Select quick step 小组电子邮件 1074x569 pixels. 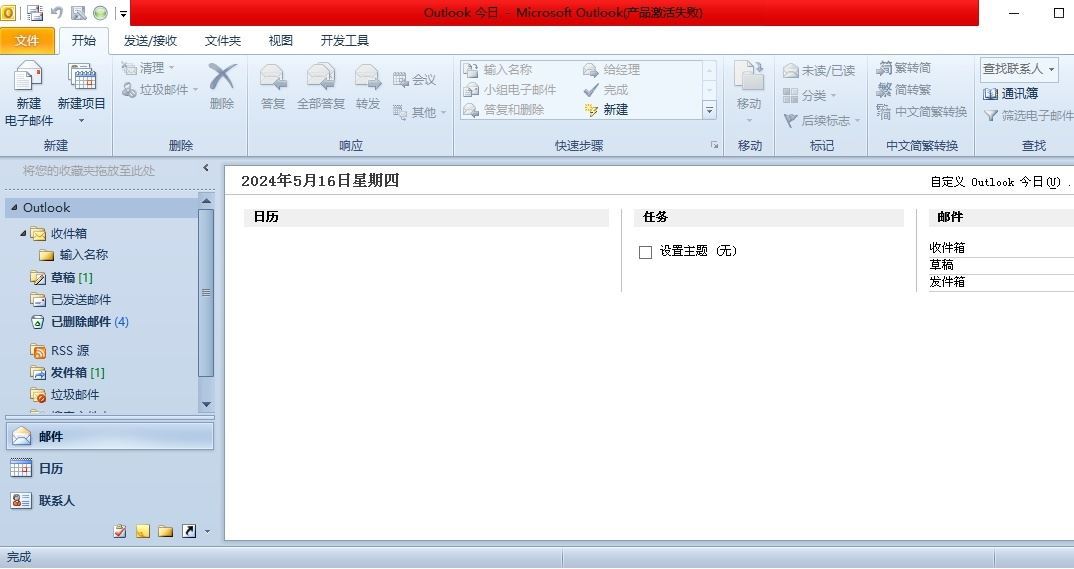pyautogui.click(x=510, y=89)
